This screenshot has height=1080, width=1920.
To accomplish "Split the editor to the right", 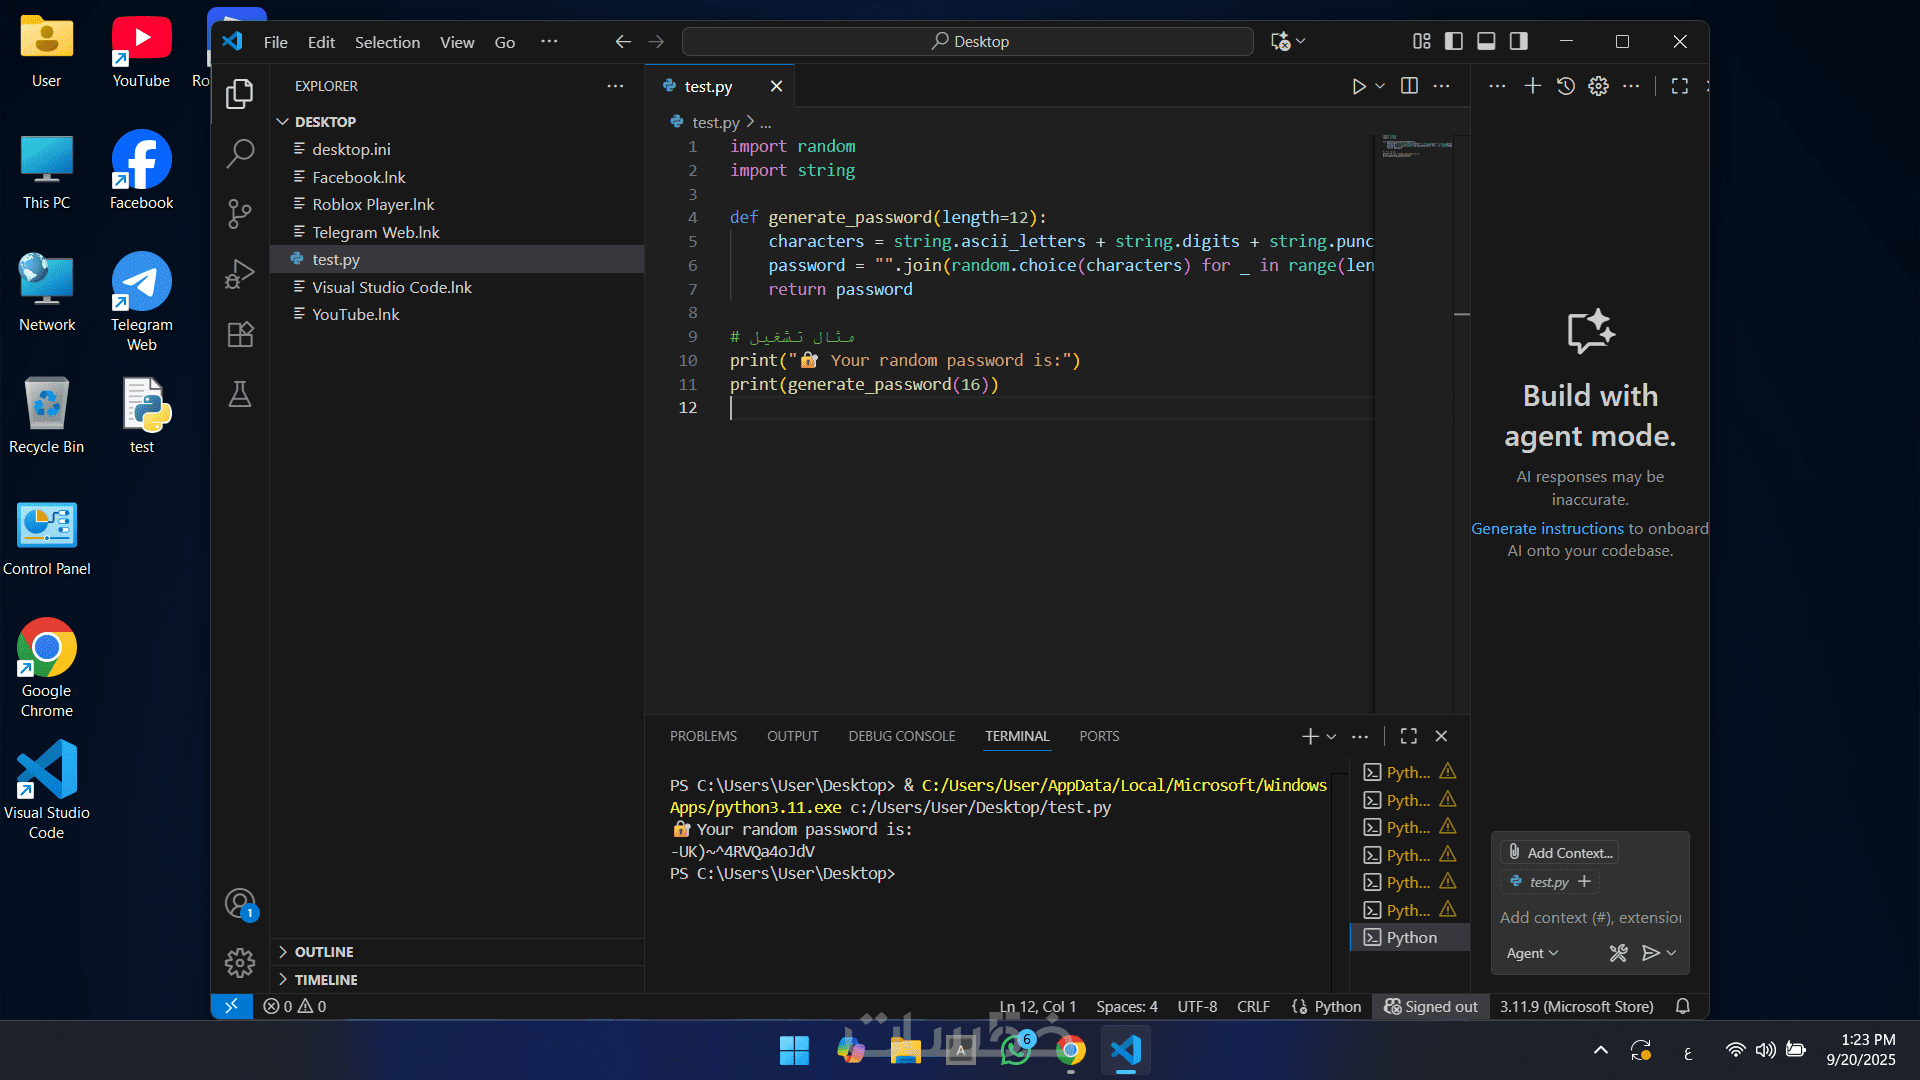I will pyautogui.click(x=1409, y=86).
